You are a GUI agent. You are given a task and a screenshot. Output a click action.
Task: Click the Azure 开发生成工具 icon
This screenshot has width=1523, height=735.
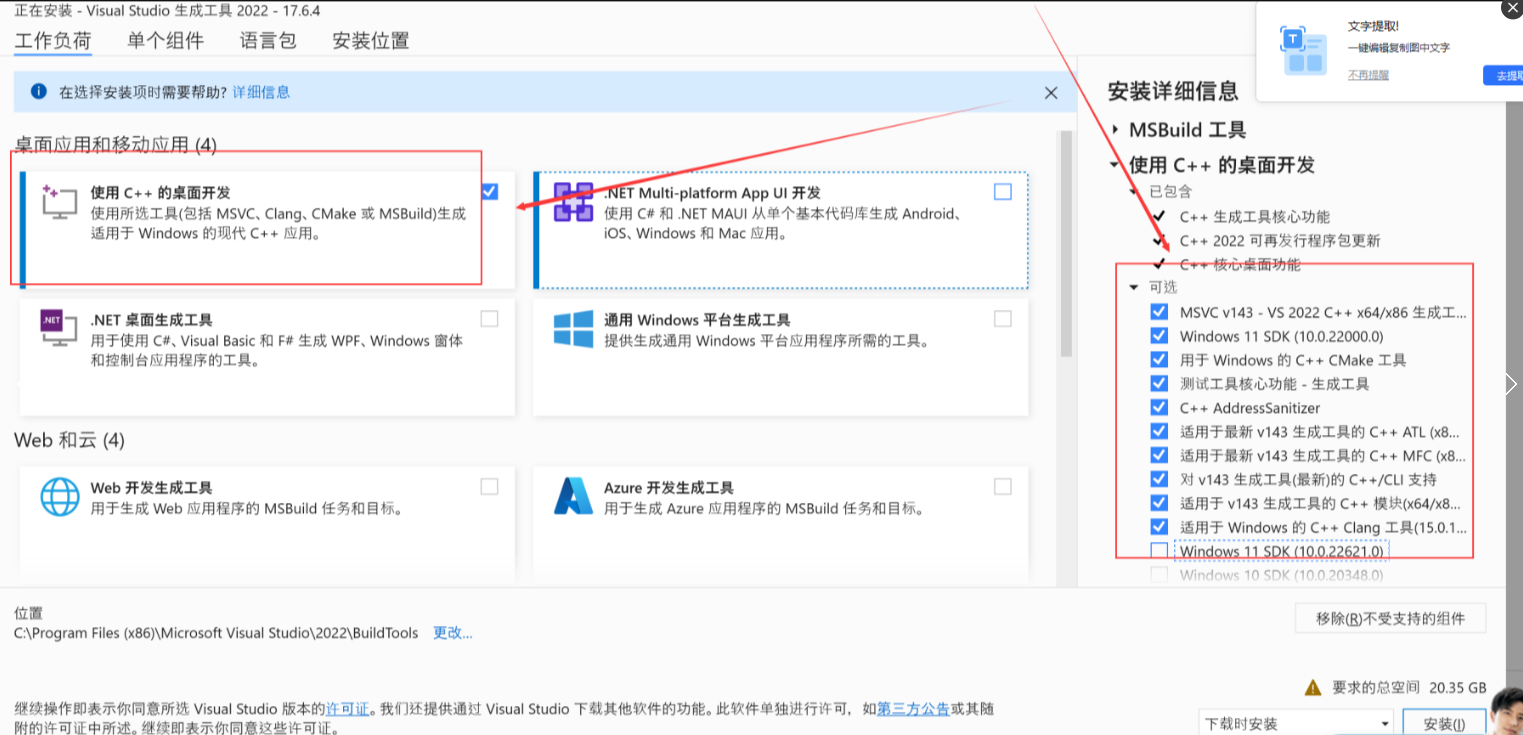click(573, 496)
